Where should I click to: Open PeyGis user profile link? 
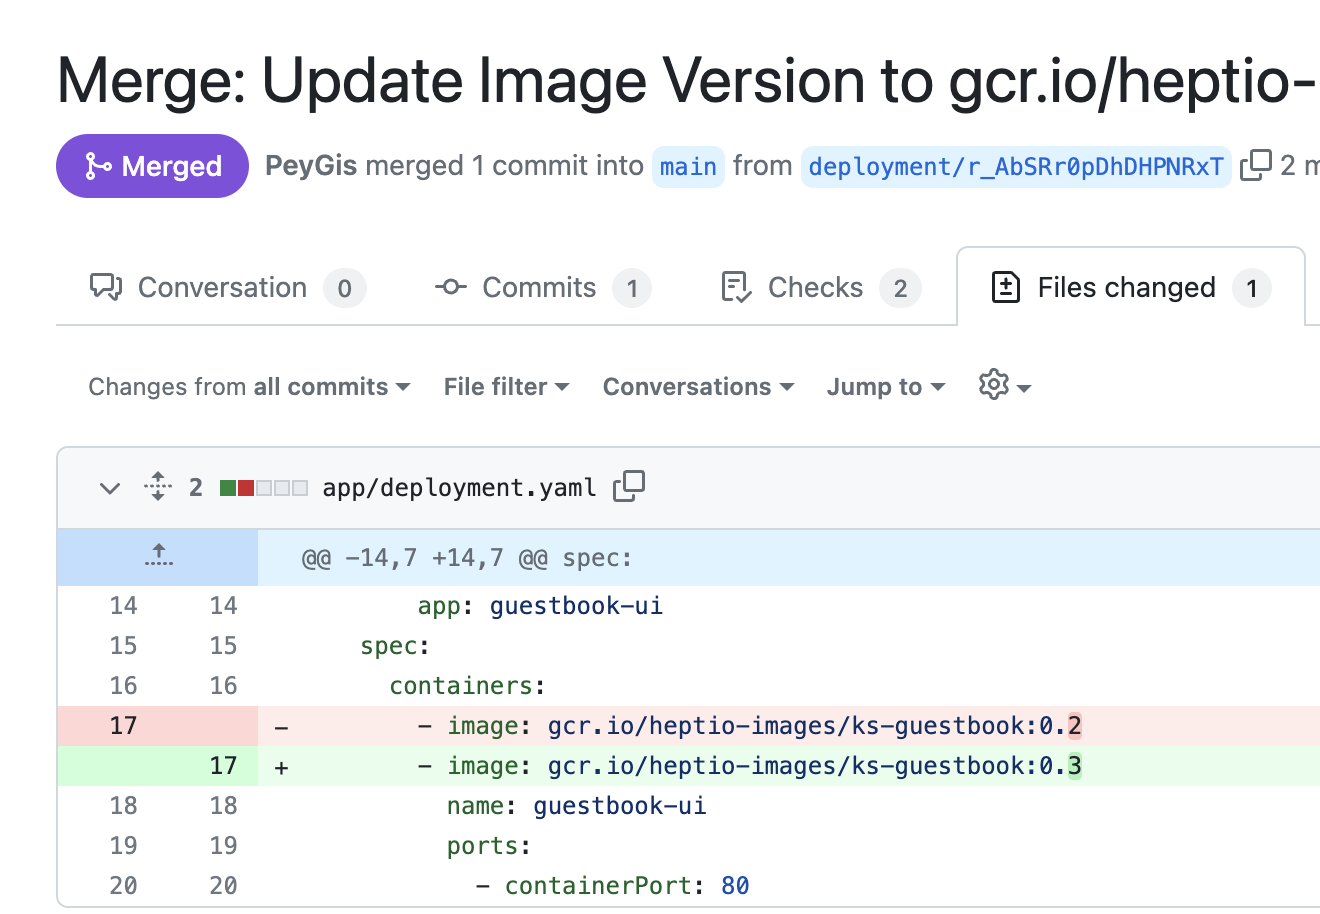pos(311,166)
